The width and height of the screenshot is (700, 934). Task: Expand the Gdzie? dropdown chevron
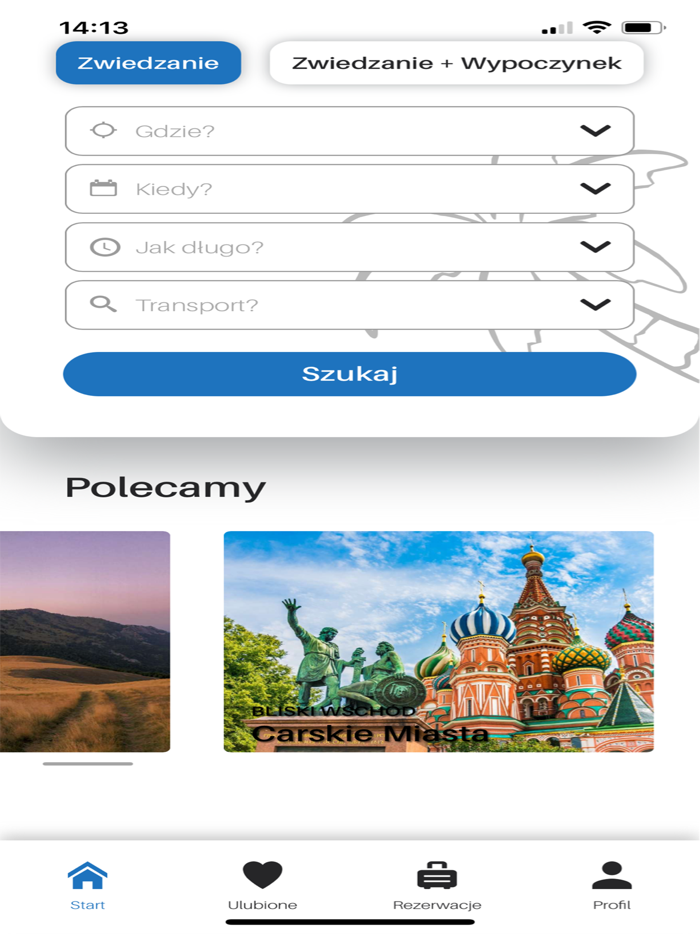point(595,130)
